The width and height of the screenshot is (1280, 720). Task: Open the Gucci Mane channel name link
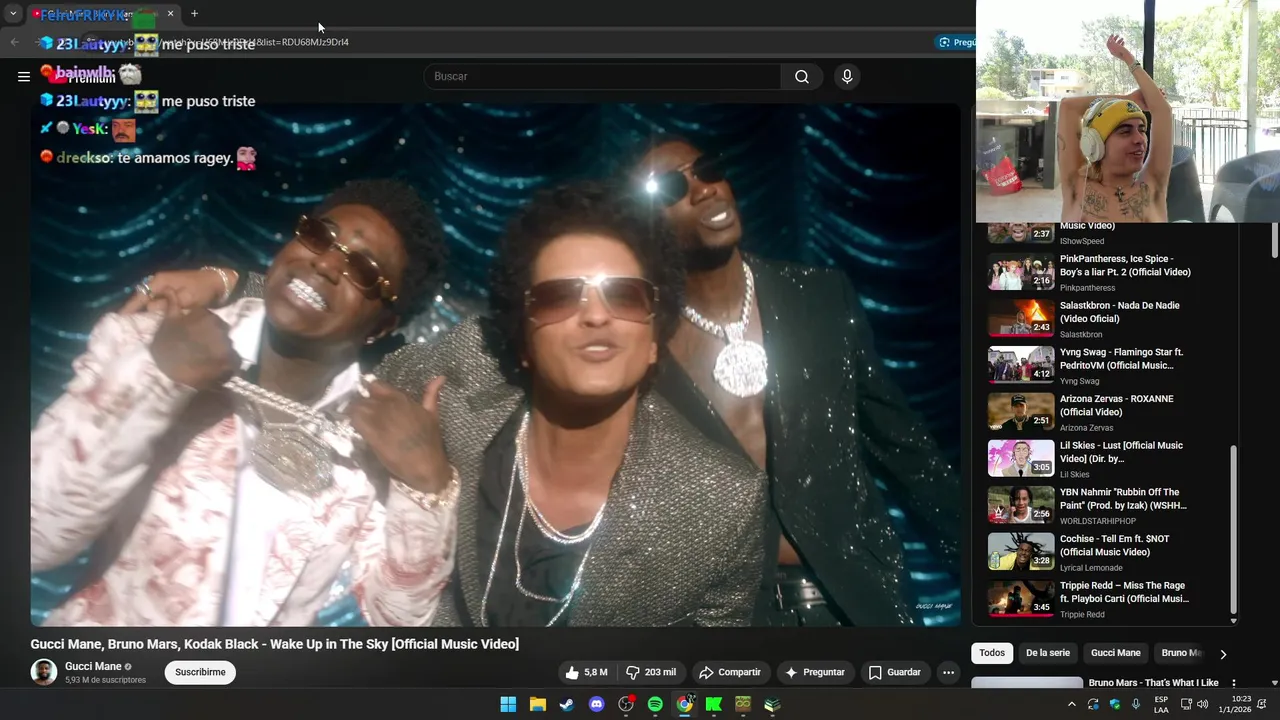coord(93,666)
